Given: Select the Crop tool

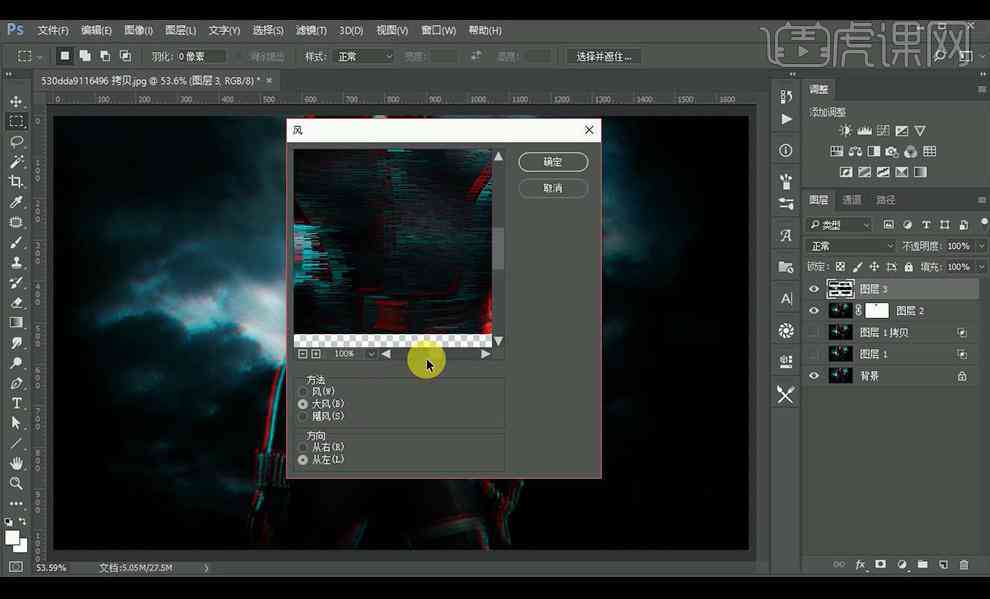Looking at the screenshot, I should tap(16, 182).
